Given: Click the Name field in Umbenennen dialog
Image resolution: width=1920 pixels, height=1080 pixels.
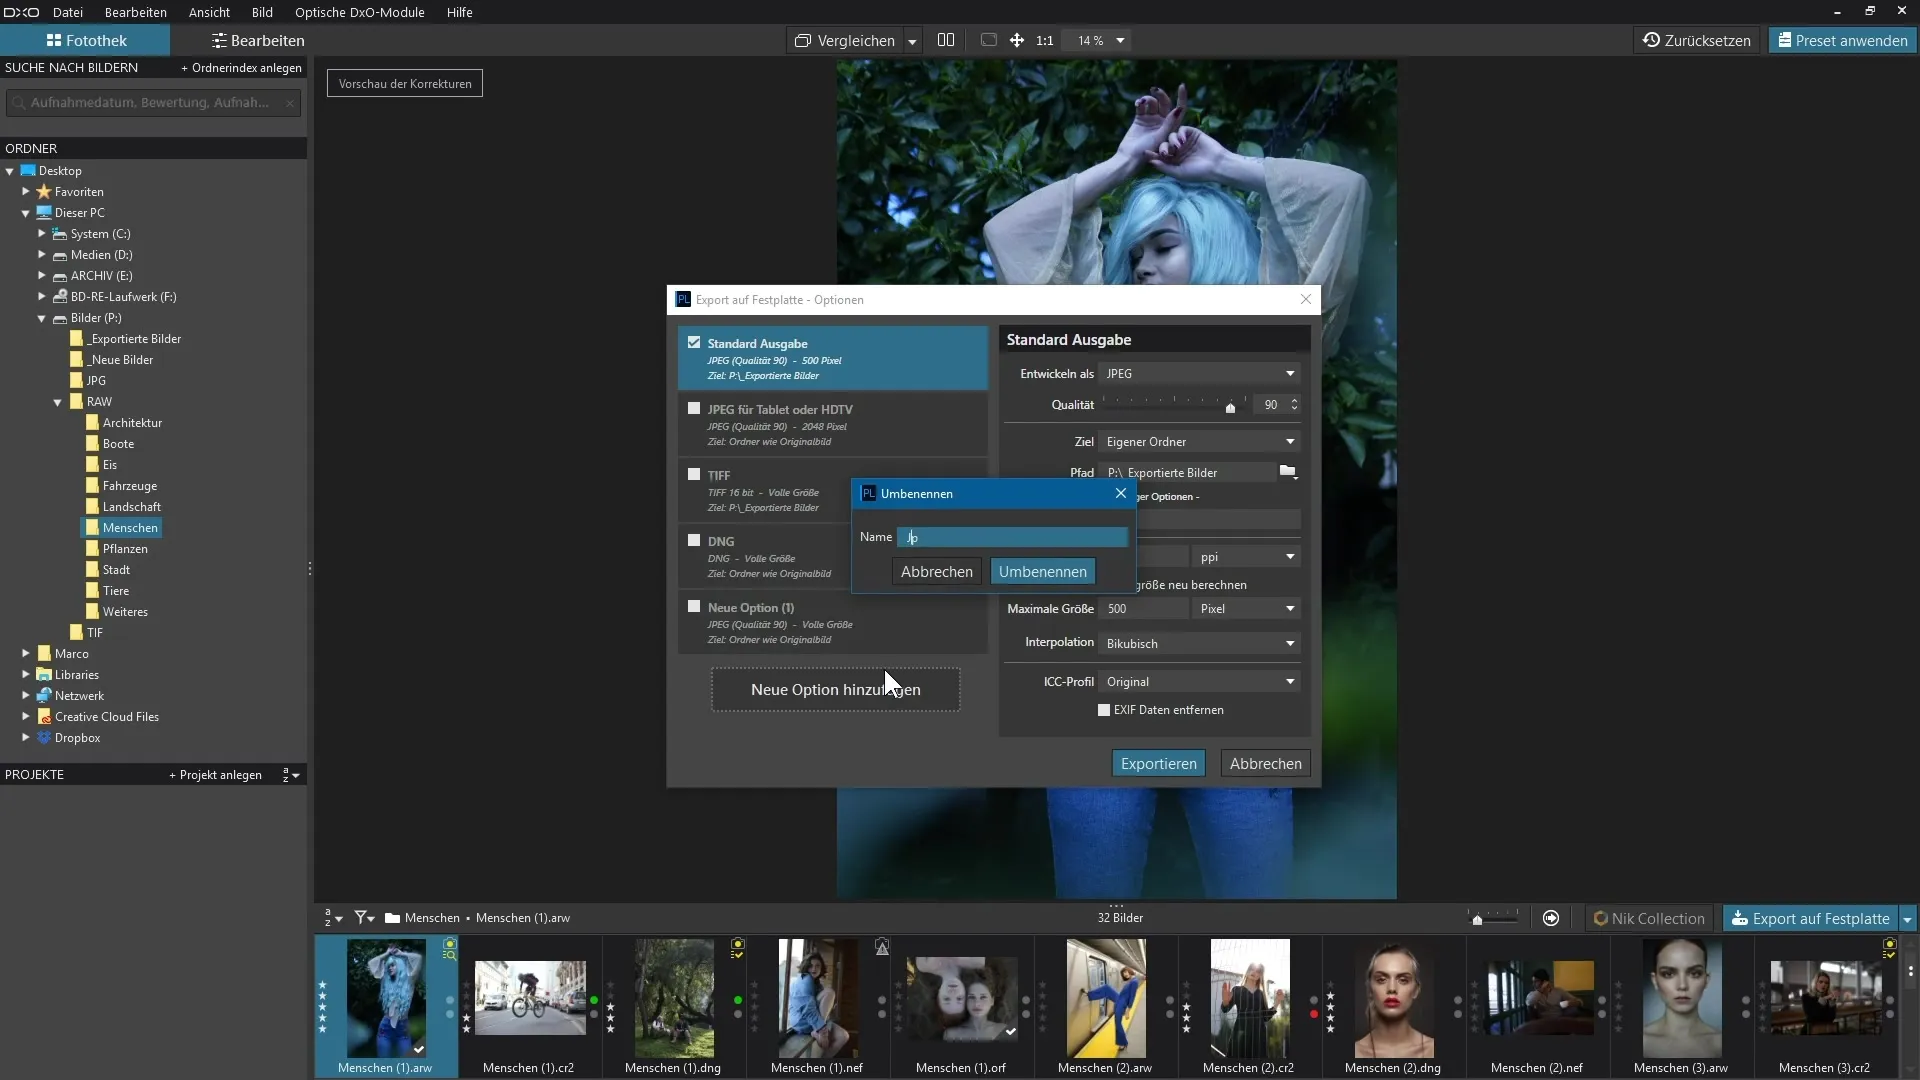Looking at the screenshot, I should click(x=1012, y=538).
